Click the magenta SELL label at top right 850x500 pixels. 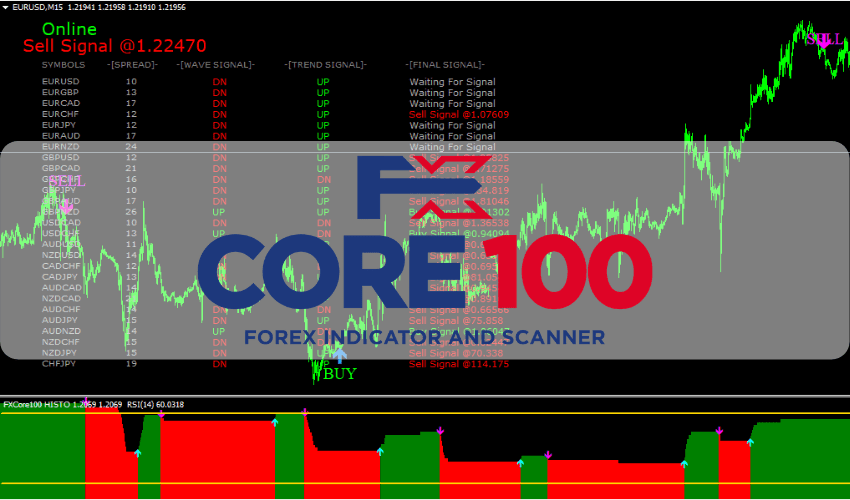pyautogui.click(x=825, y=39)
